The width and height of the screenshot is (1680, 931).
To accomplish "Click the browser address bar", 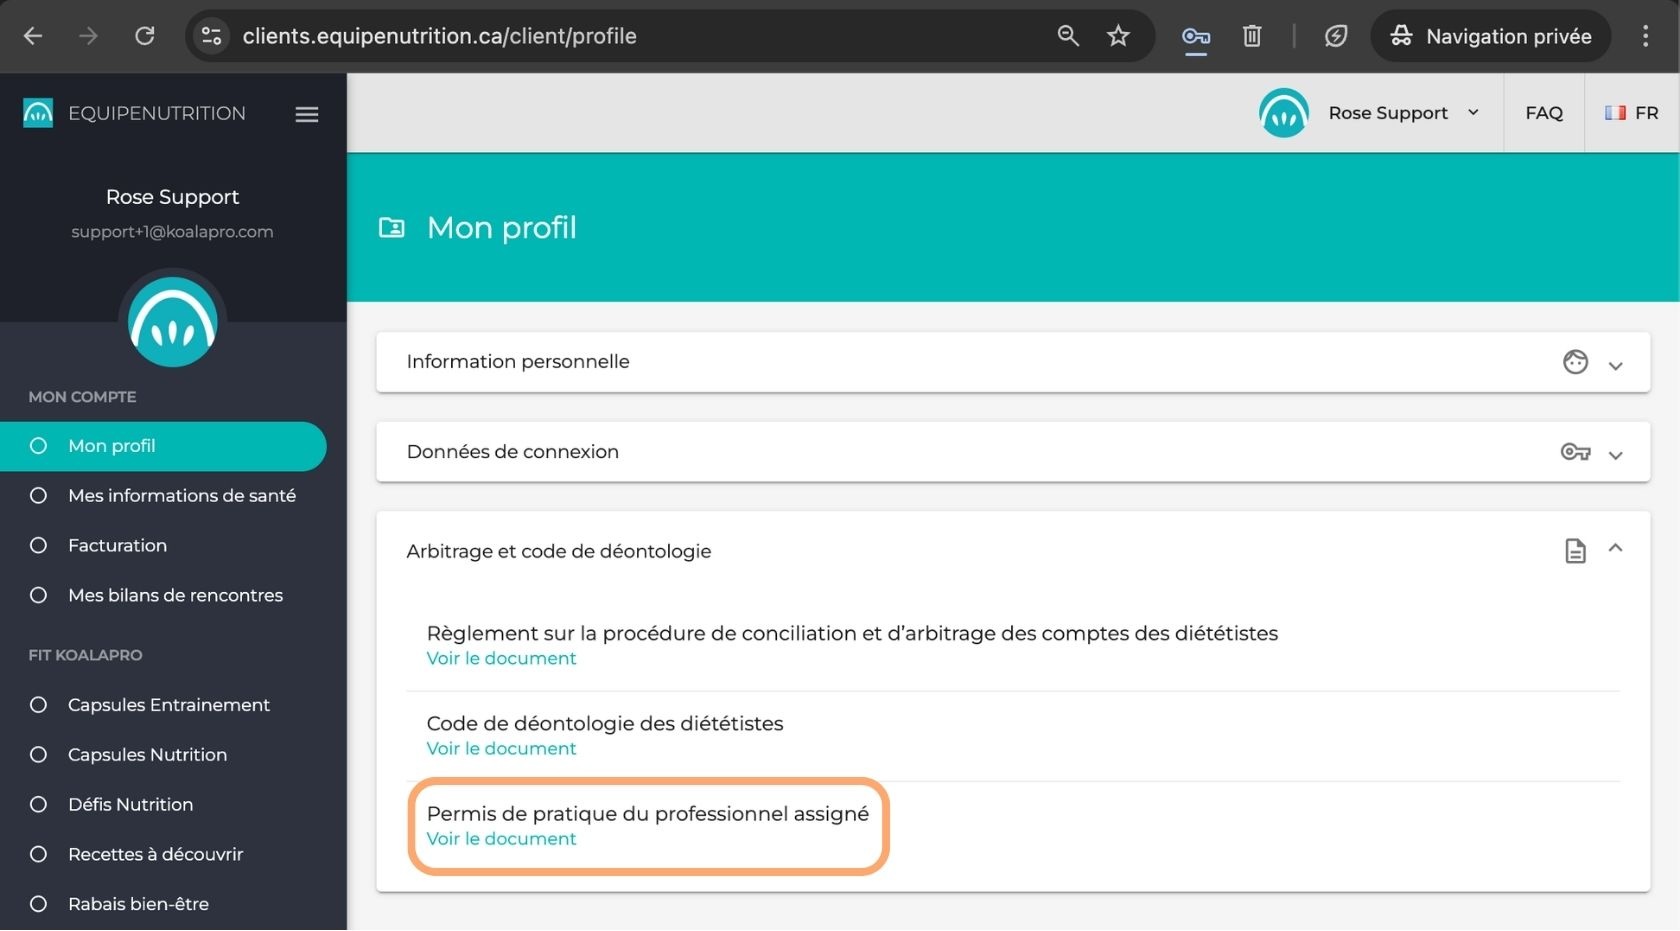I will tap(440, 36).
